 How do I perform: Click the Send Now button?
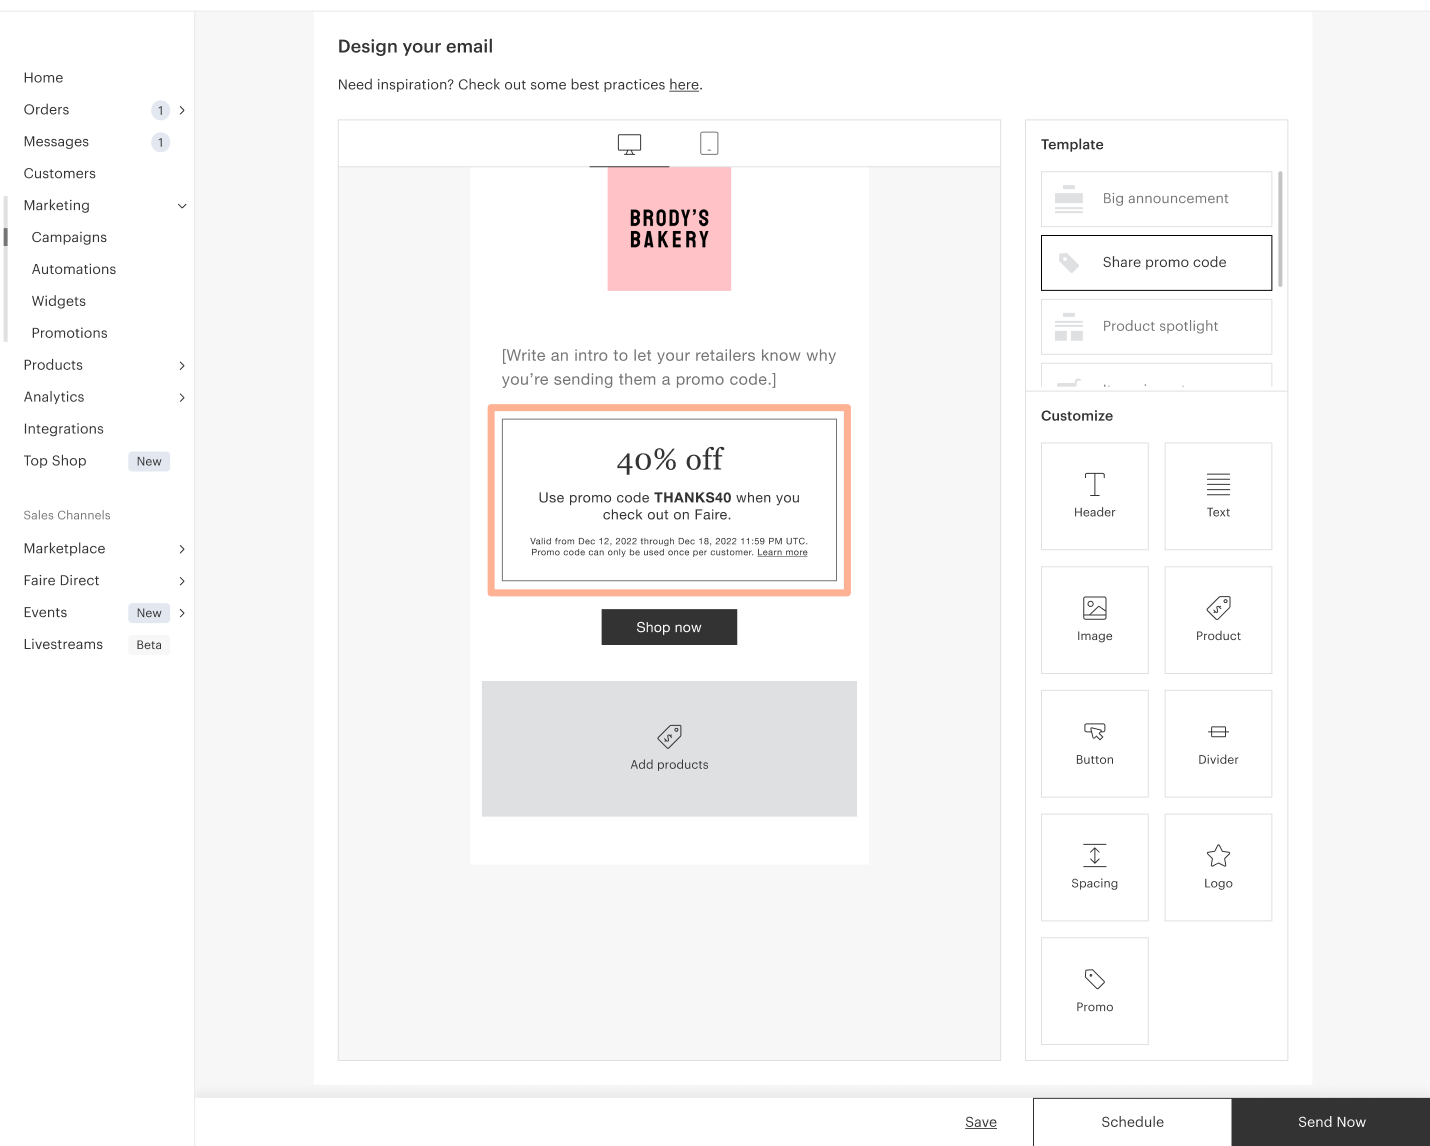point(1331,1122)
